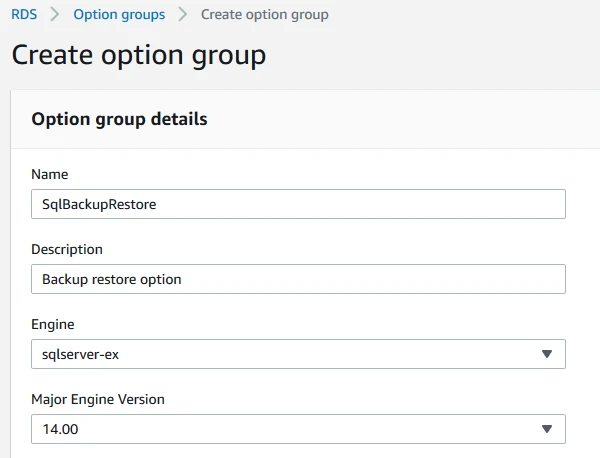600x458 pixels.
Task: Click the 'Option group details' section header
Action: point(119,119)
